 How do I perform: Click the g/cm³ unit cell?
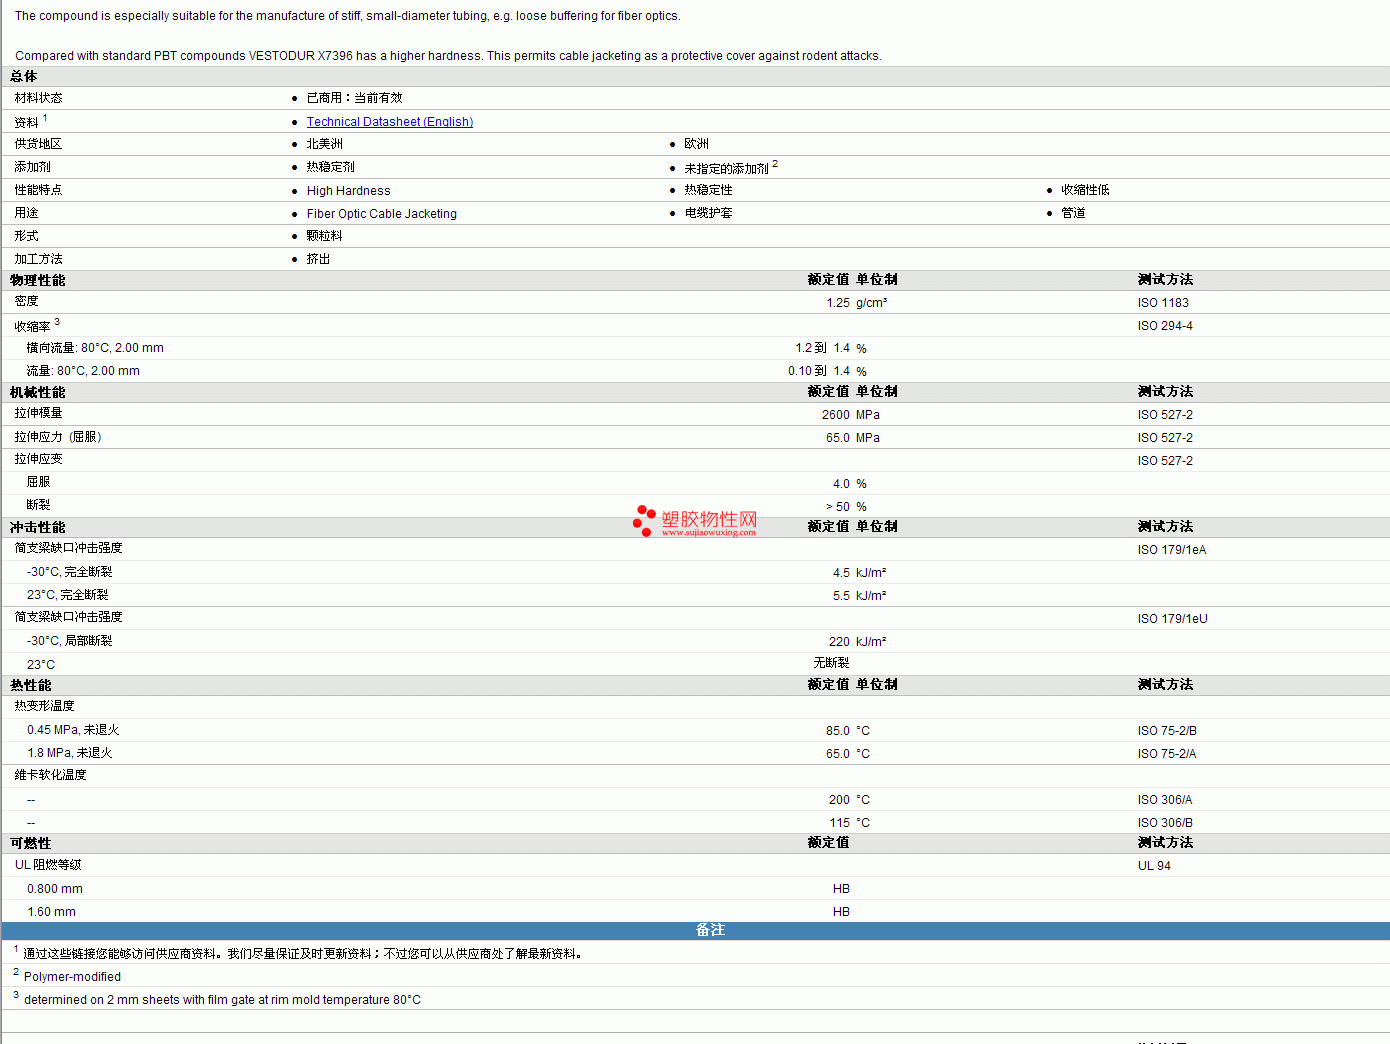click(x=872, y=303)
